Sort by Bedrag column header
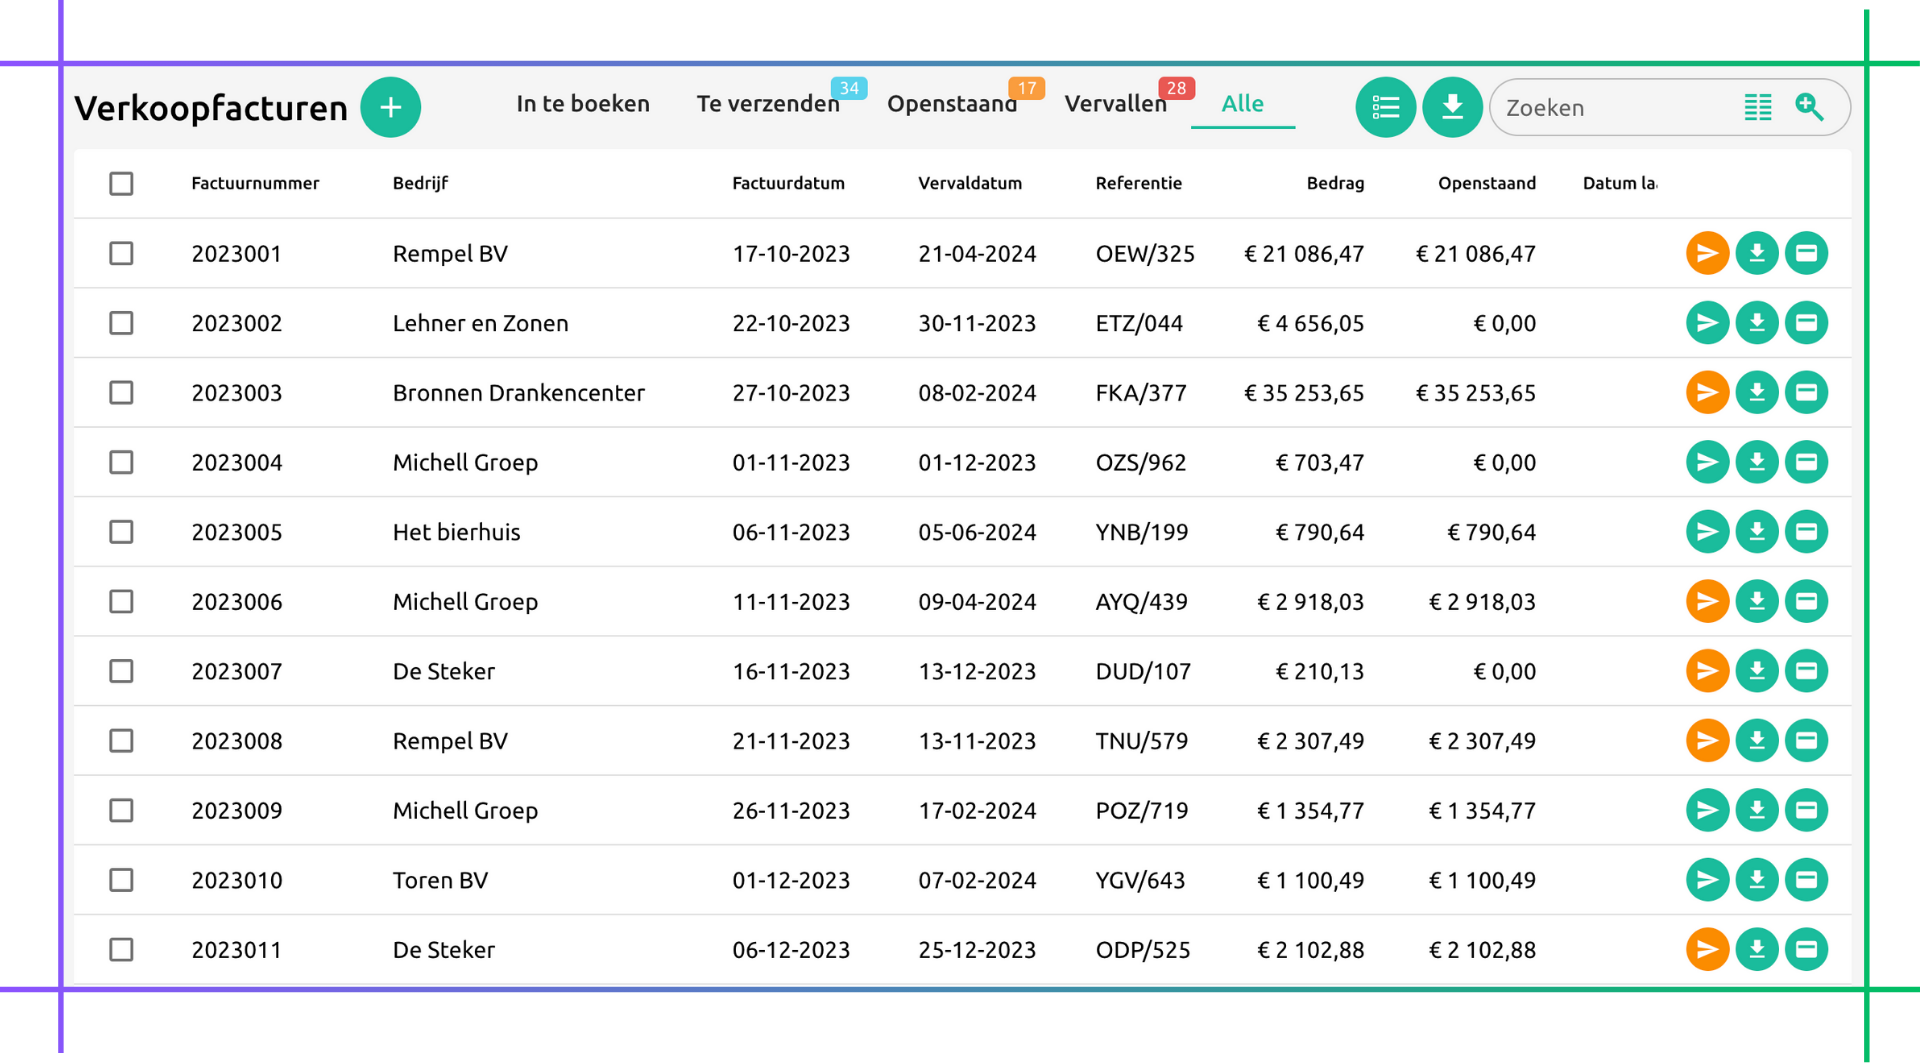Screen dimensions: 1920x1063 (x=1335, y=183)
